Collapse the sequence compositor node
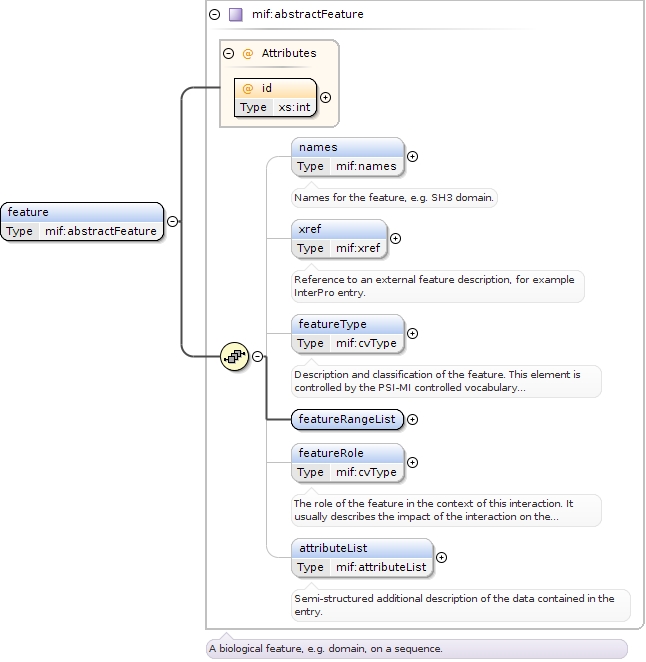Image resolution: width=646 pixels, height=662 pixels. pos(257,355)
